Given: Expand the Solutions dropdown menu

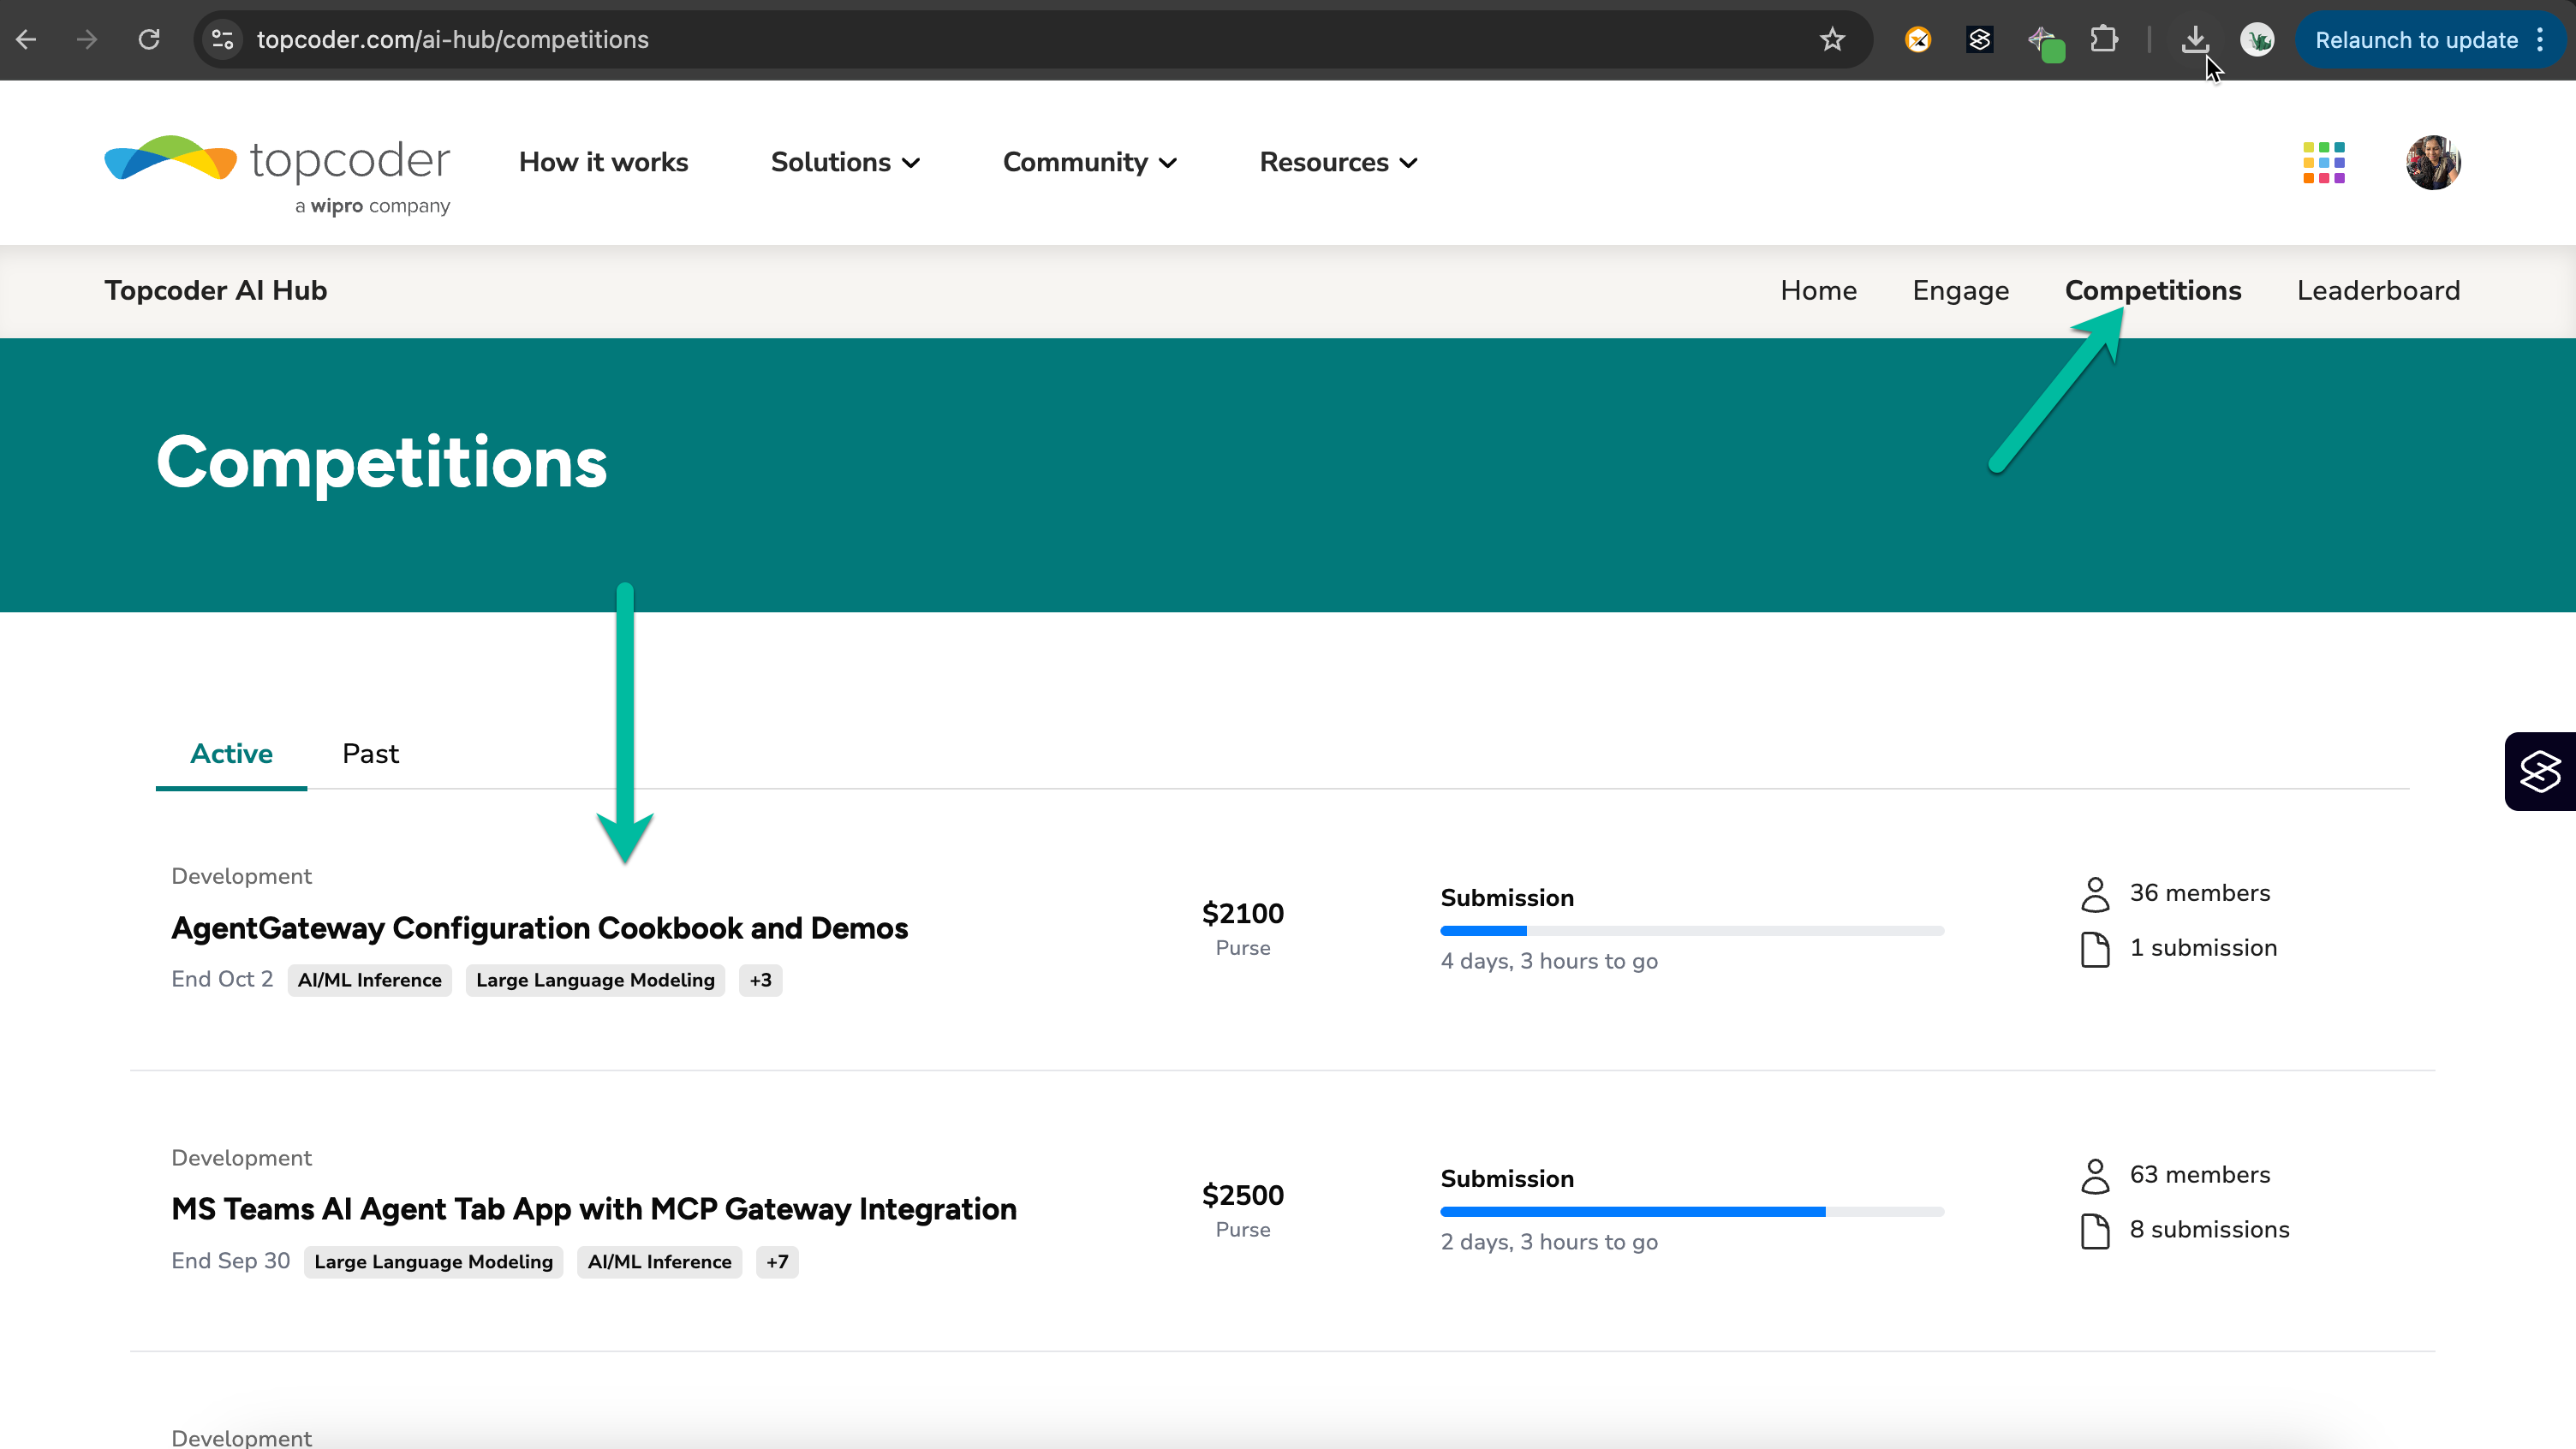Looking at the screenshot, I should (845, 162).
